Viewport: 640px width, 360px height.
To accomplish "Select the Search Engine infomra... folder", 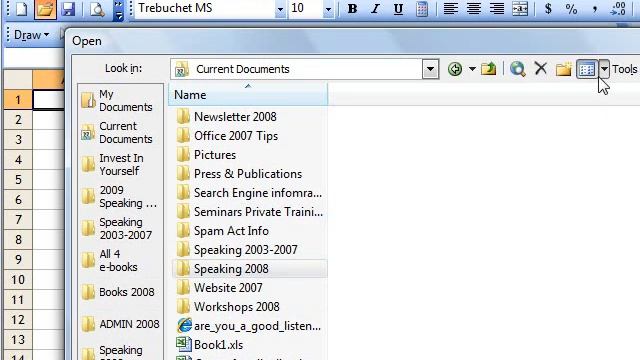I will [x=249, y=193].
